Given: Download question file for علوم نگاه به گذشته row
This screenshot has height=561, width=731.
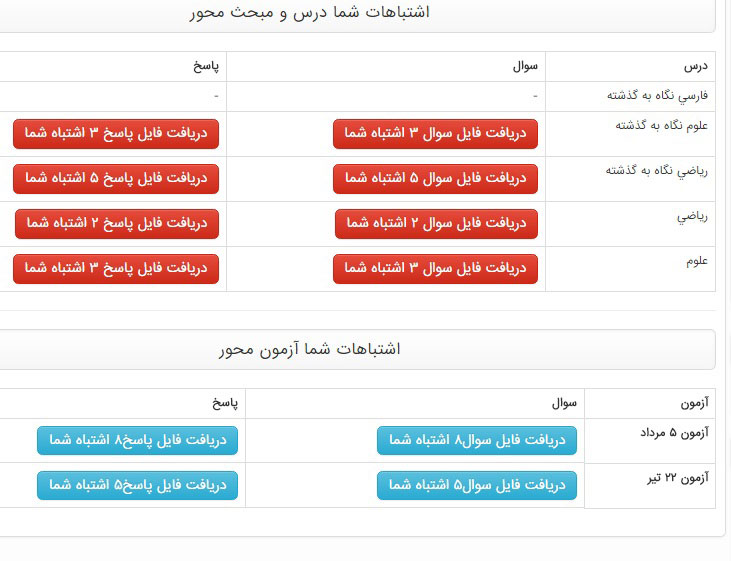Looking at the screenshot, I should click(435, 133).
